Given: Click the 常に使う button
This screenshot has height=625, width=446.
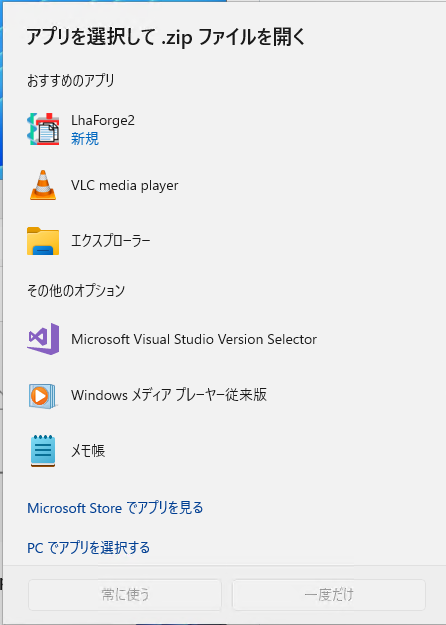Looking at the screenshot, I should tap(125, 595).
